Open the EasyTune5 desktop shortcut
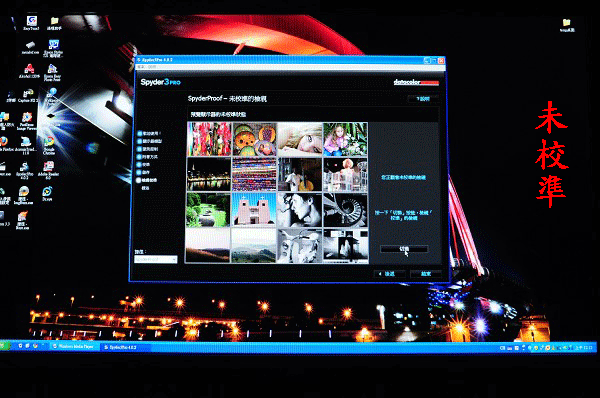The width and height of the screenshot is (600, 398). [x=31, y=22]
